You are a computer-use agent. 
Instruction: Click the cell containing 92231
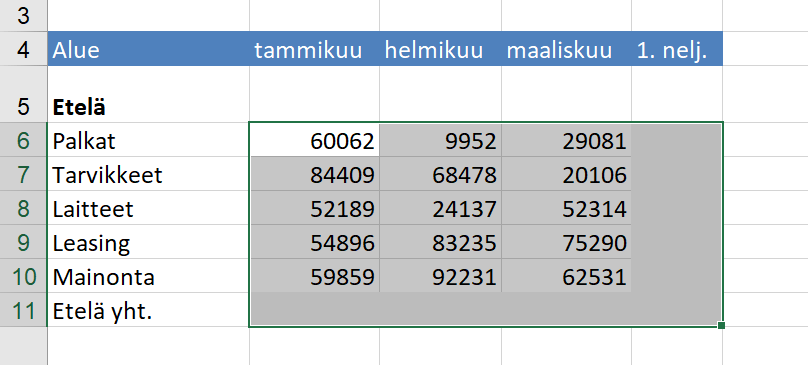(440, 276)
